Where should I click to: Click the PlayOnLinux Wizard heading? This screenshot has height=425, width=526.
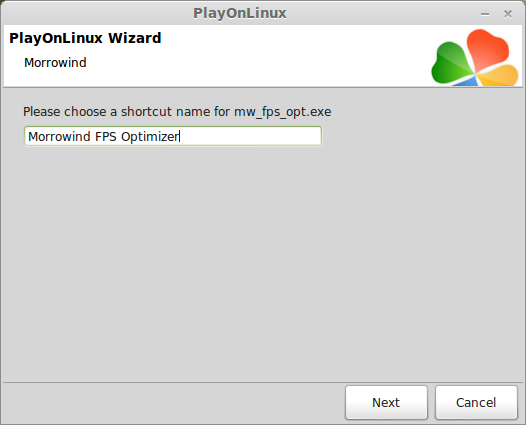[85, 38]
